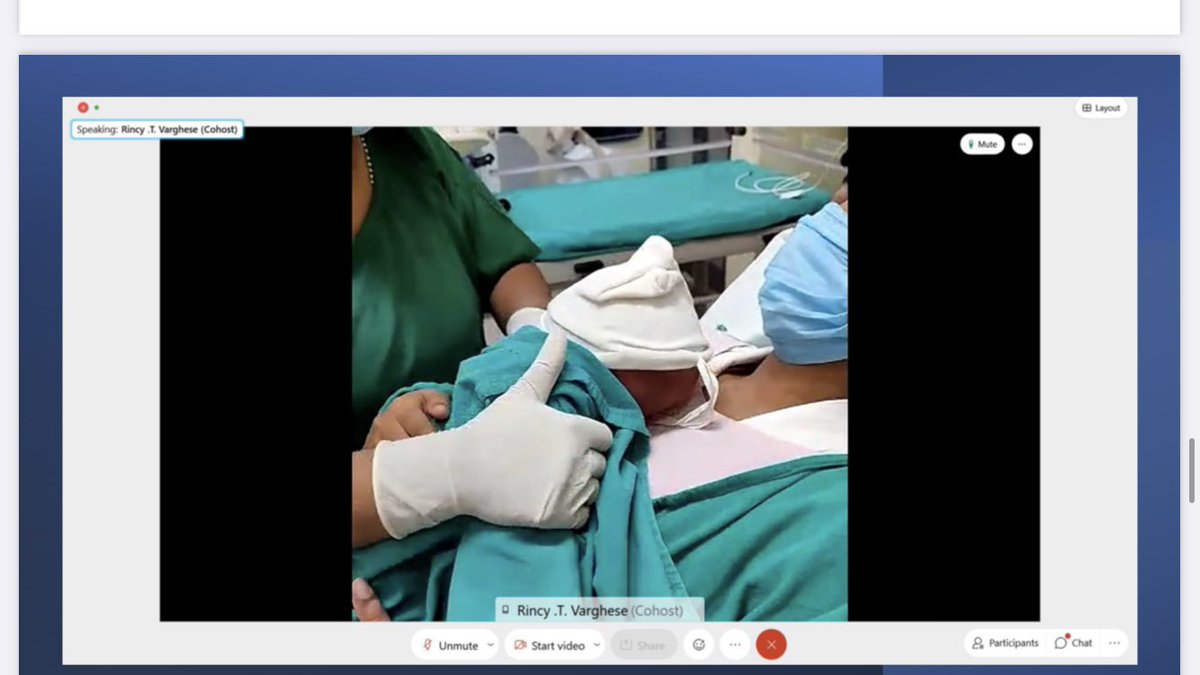Click the green window dot
The height and width of the screenshot is (675, 1200).
click(x=97, y=107)
